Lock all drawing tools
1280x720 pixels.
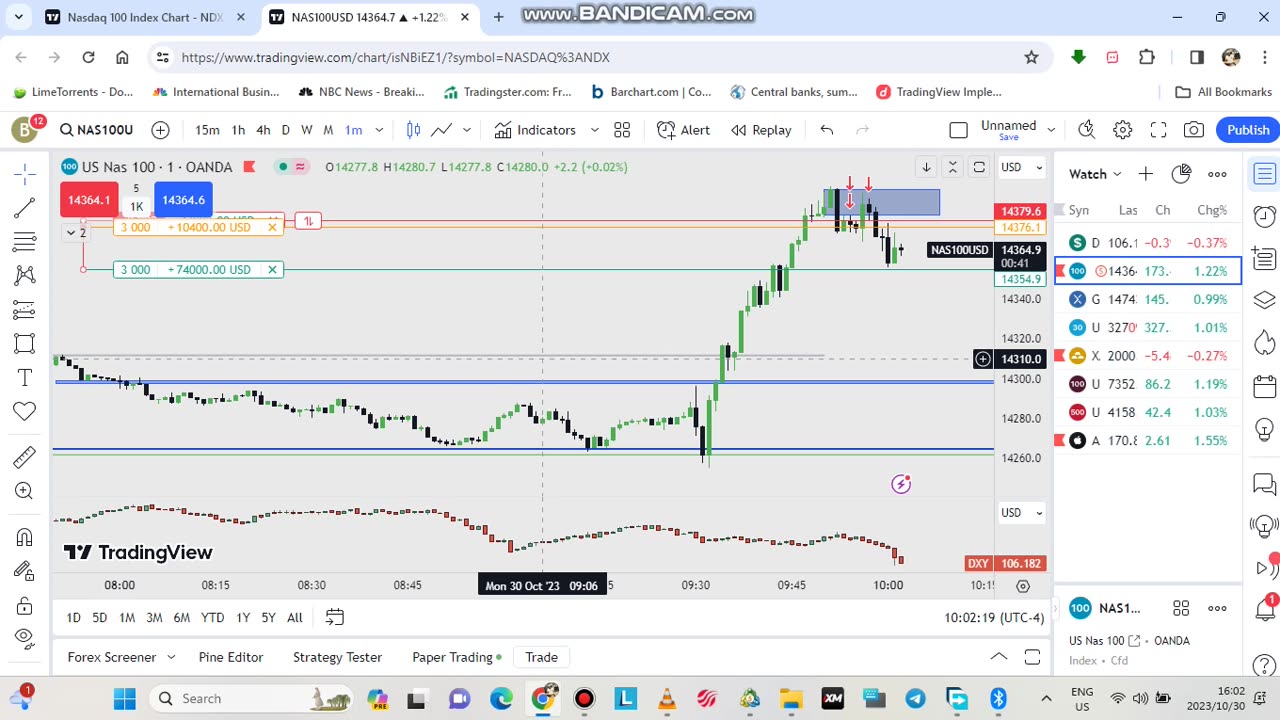pos(25,605)
